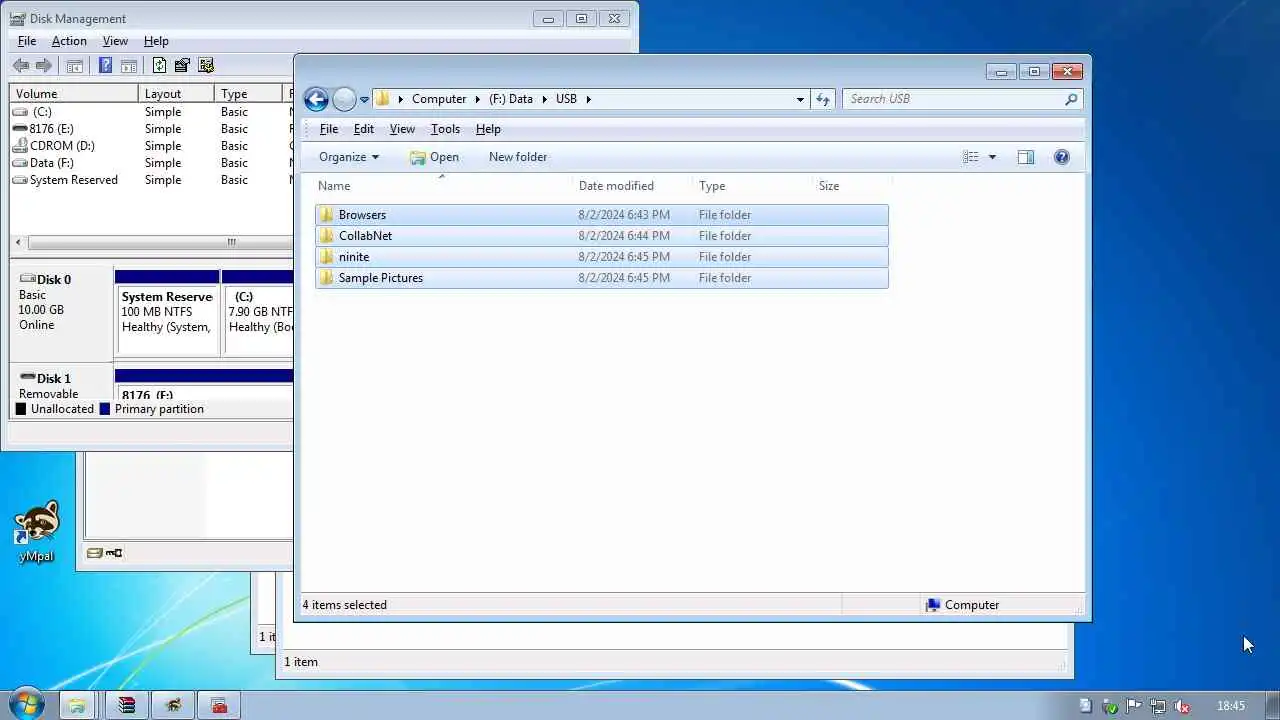This screenshot has height=720, width=1280.
Task: Click Show/Hide Console Tree icon
Action: pyautogui.click(x=75, y=66)
